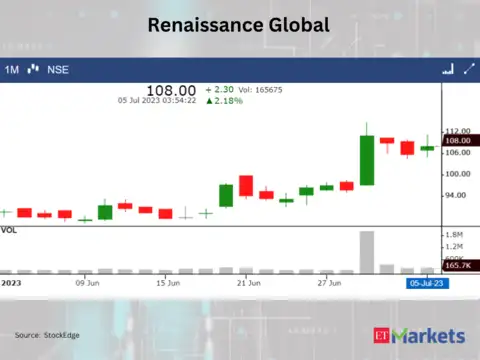Click the 15 Jun date label
Viewport: 480px width, 360px height.
(x=168, y=283)
